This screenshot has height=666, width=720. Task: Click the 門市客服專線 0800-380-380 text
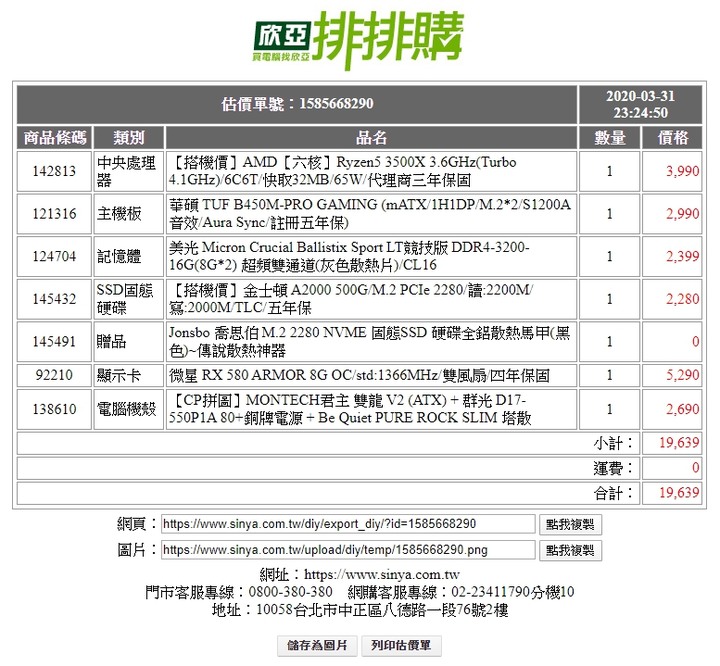coord(239,592)
